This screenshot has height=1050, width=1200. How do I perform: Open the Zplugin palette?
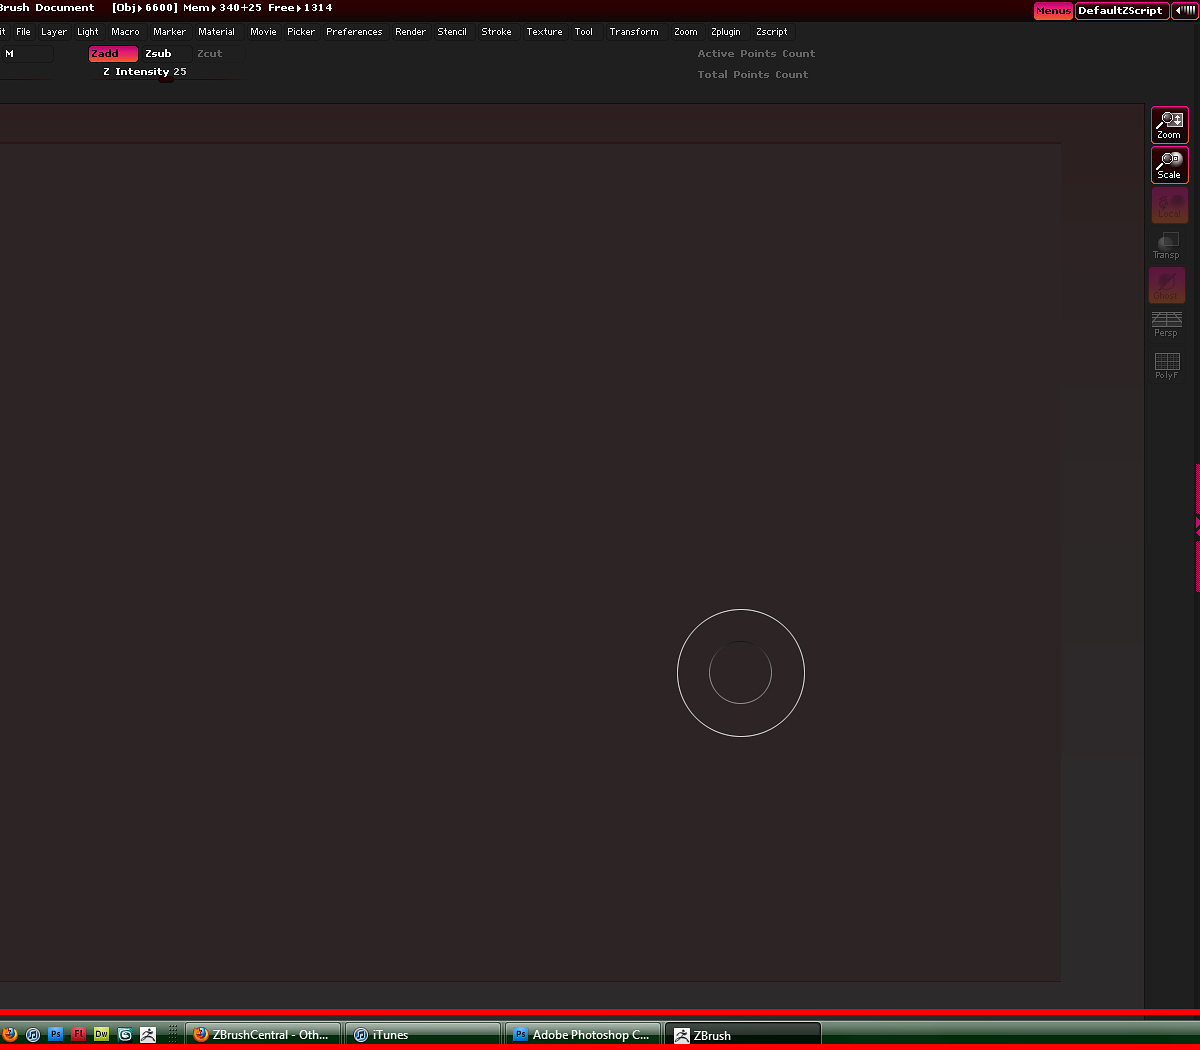(x=726, y=31)
